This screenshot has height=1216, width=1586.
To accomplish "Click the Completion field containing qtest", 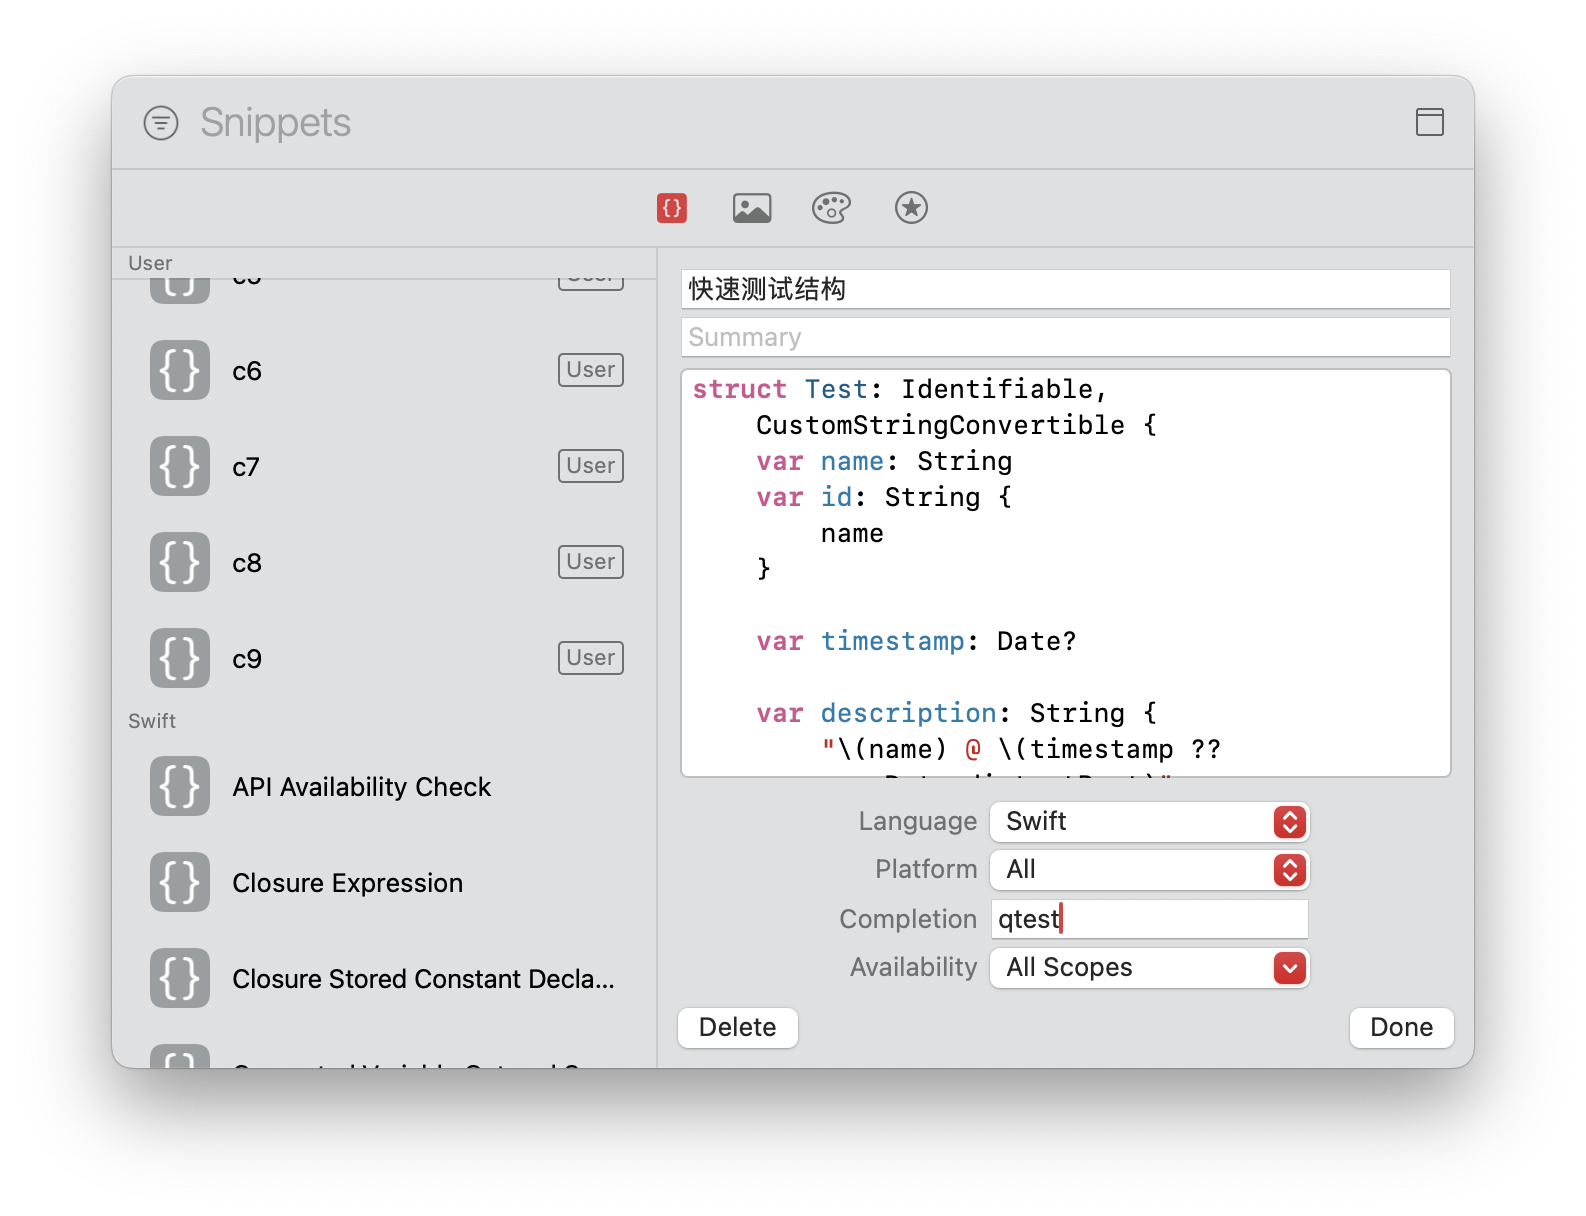I will point(1150,919).
